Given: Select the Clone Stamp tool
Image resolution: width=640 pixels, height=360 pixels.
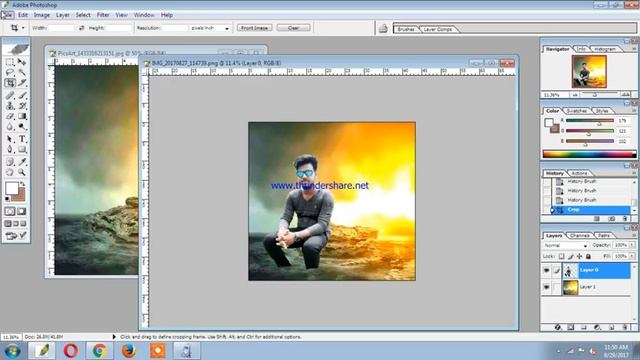Looking at the screenshot, I should [x=10, y=106].
